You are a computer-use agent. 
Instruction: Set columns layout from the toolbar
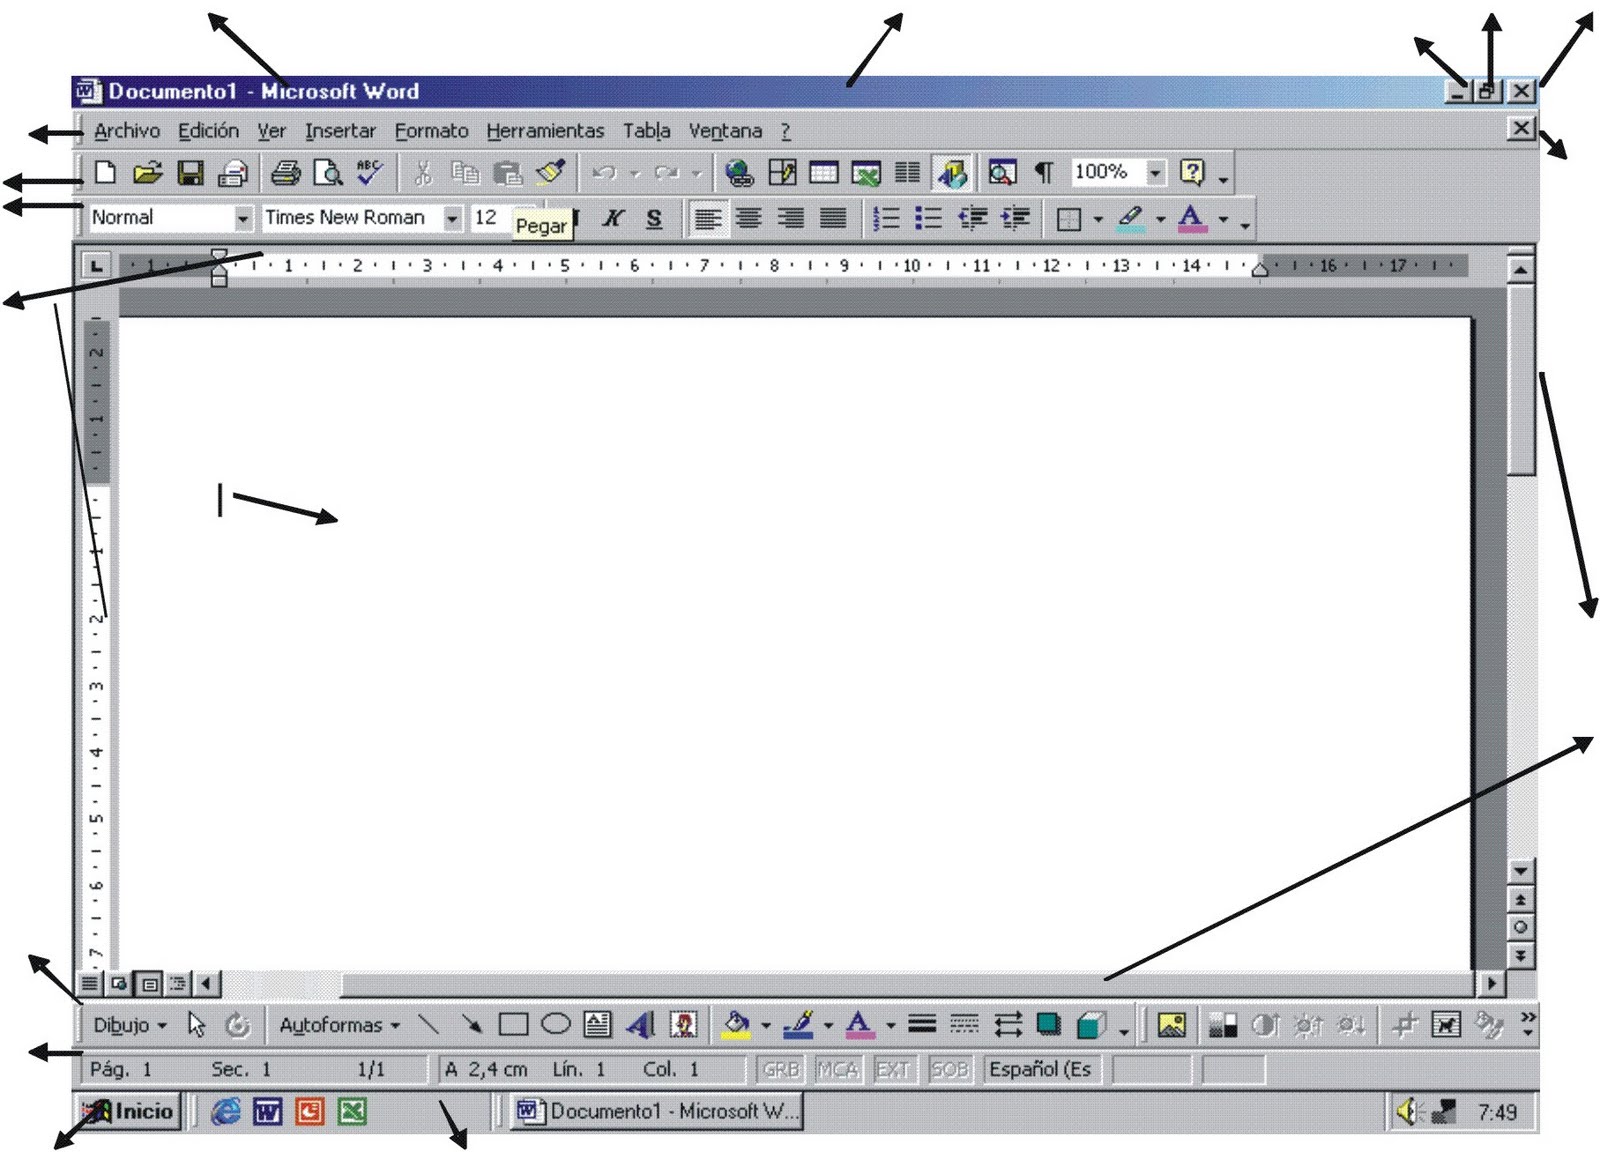click(908, 173)
